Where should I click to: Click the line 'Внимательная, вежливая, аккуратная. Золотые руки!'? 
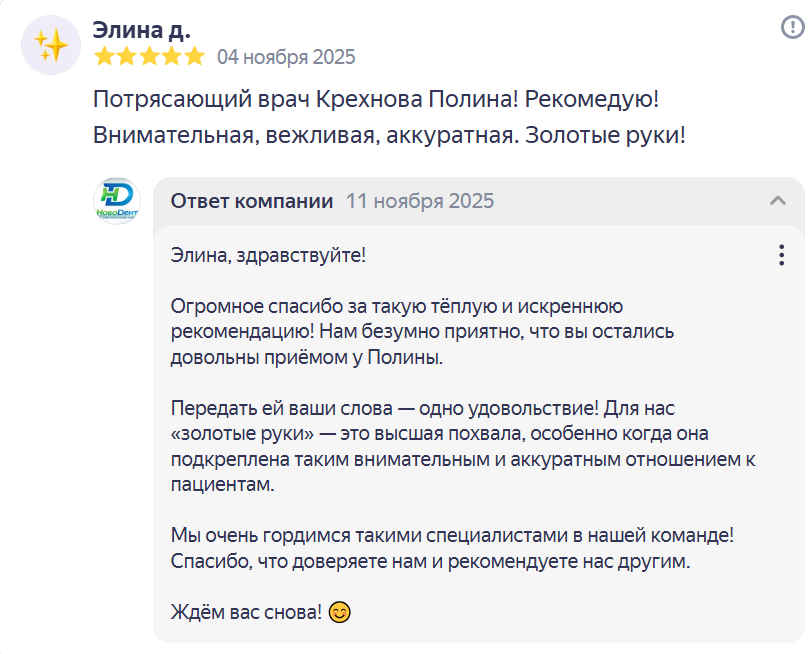point(389,134)
